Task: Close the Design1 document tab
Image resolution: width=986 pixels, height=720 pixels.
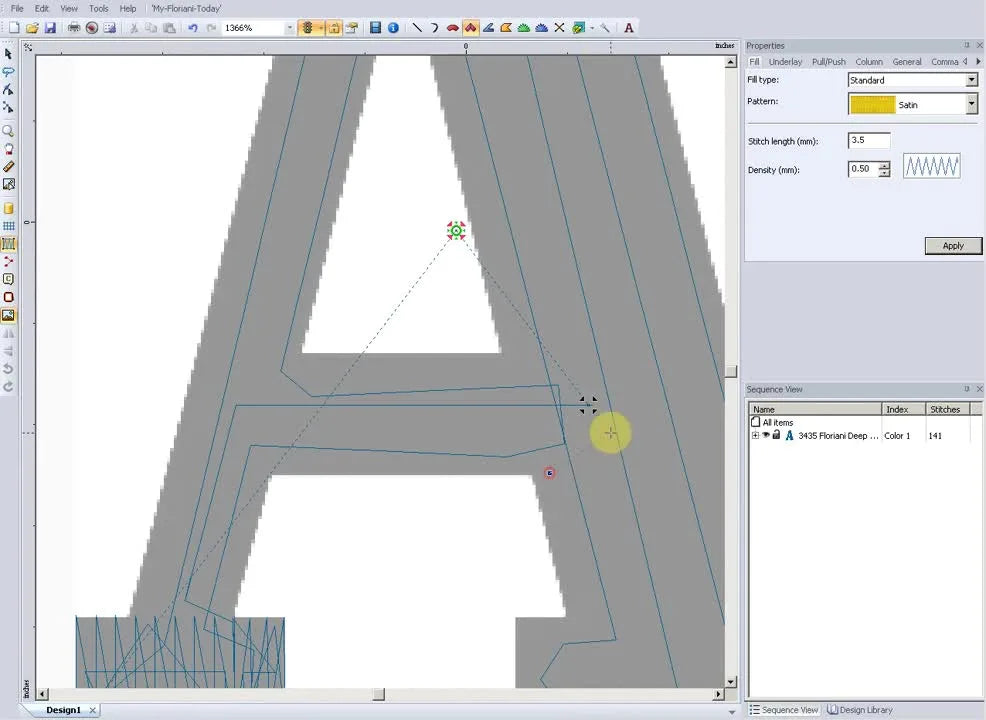Action: point(92,710)
